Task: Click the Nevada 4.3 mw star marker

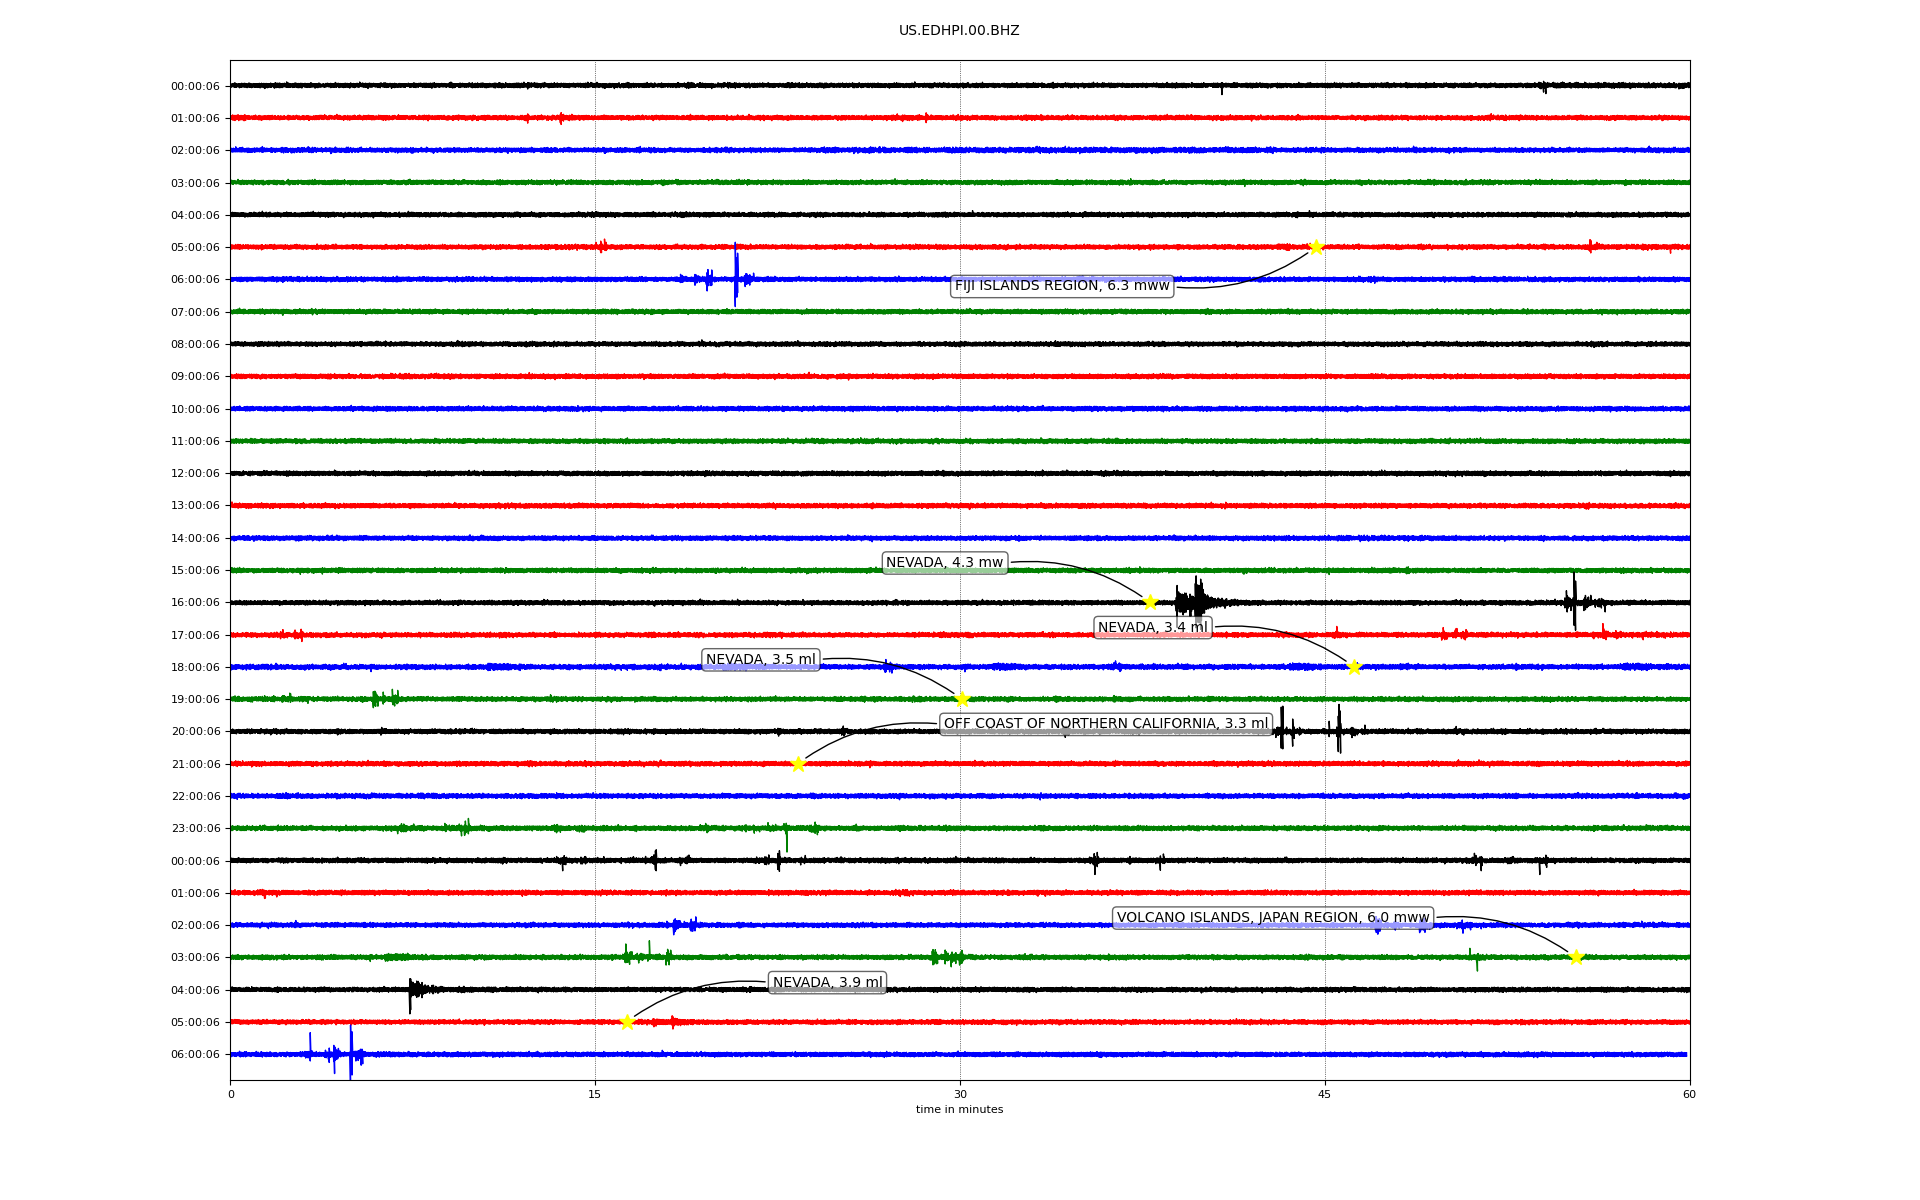Action: [x=1150, y=602]
